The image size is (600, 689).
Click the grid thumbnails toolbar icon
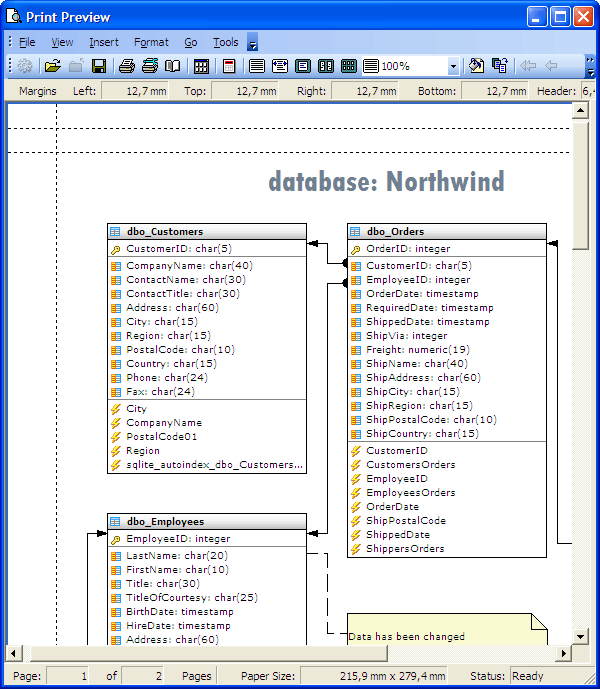[201, 66]
